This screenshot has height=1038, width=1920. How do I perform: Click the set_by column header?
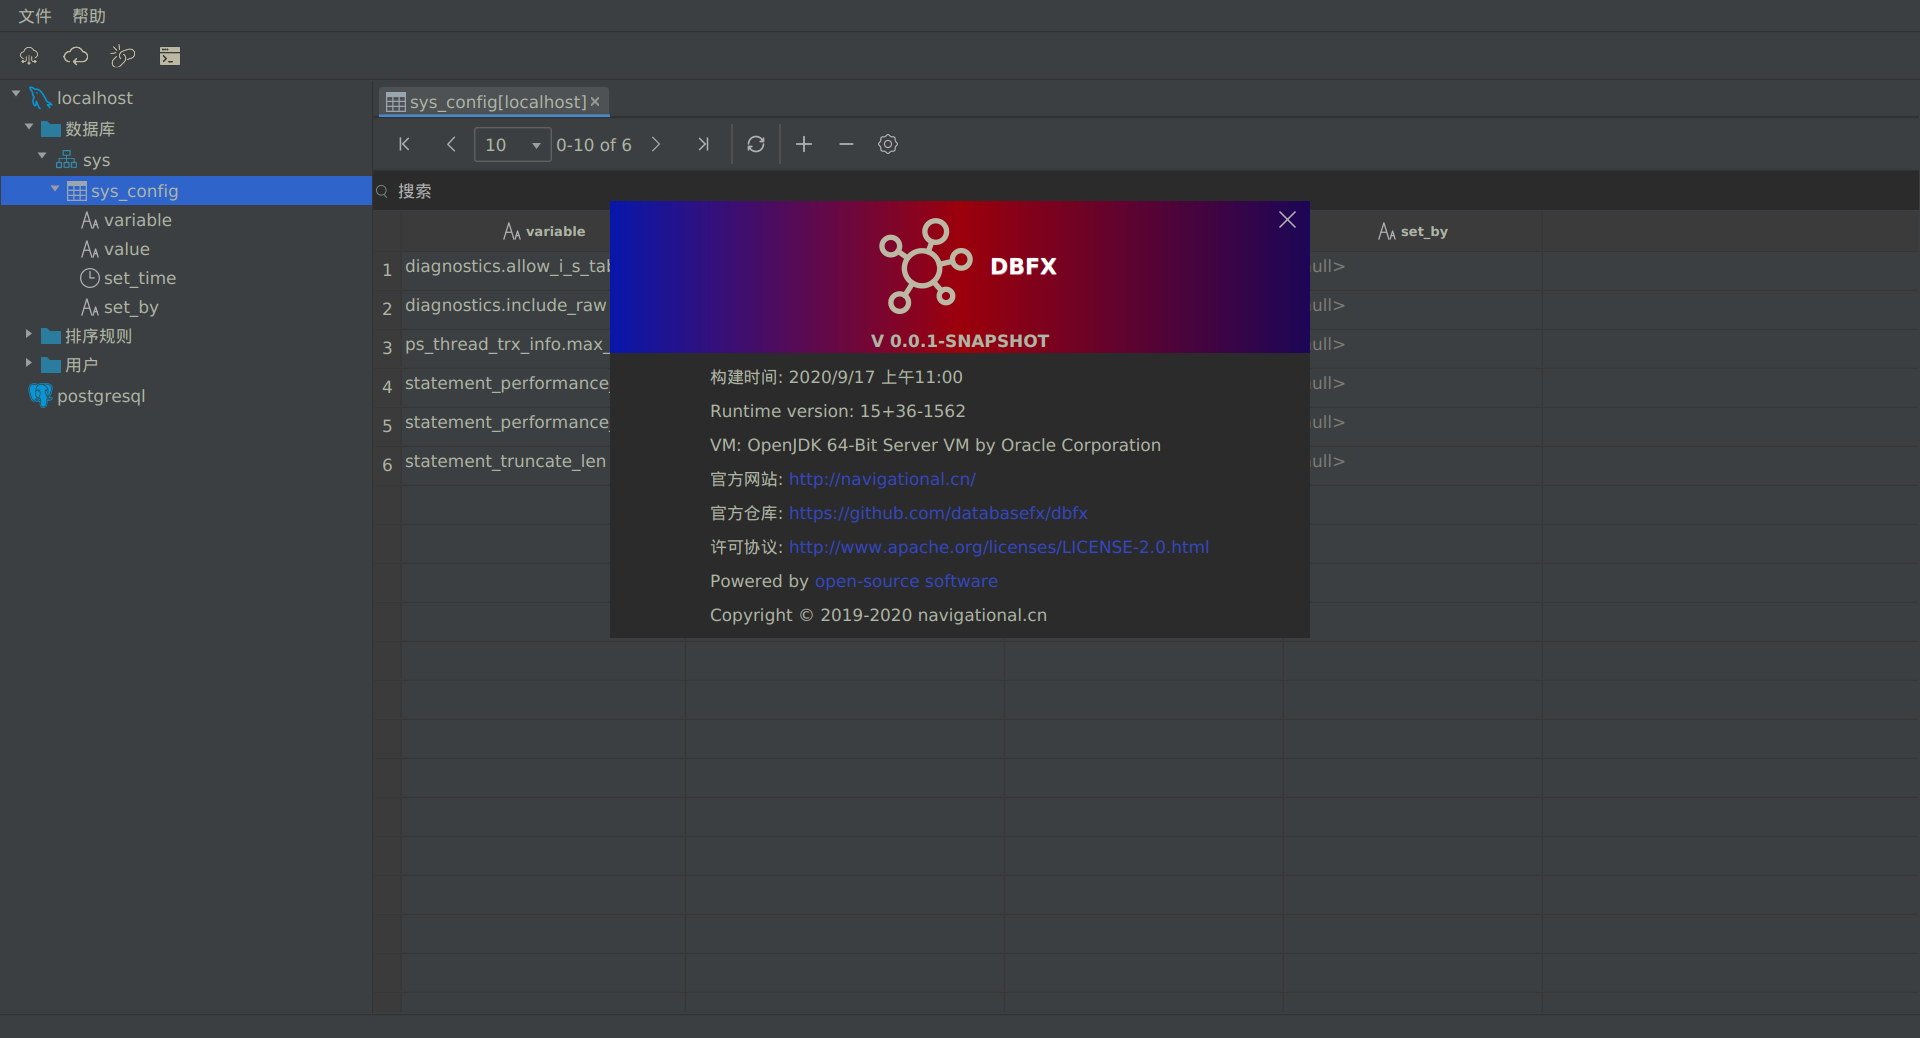click(1413, 231)
